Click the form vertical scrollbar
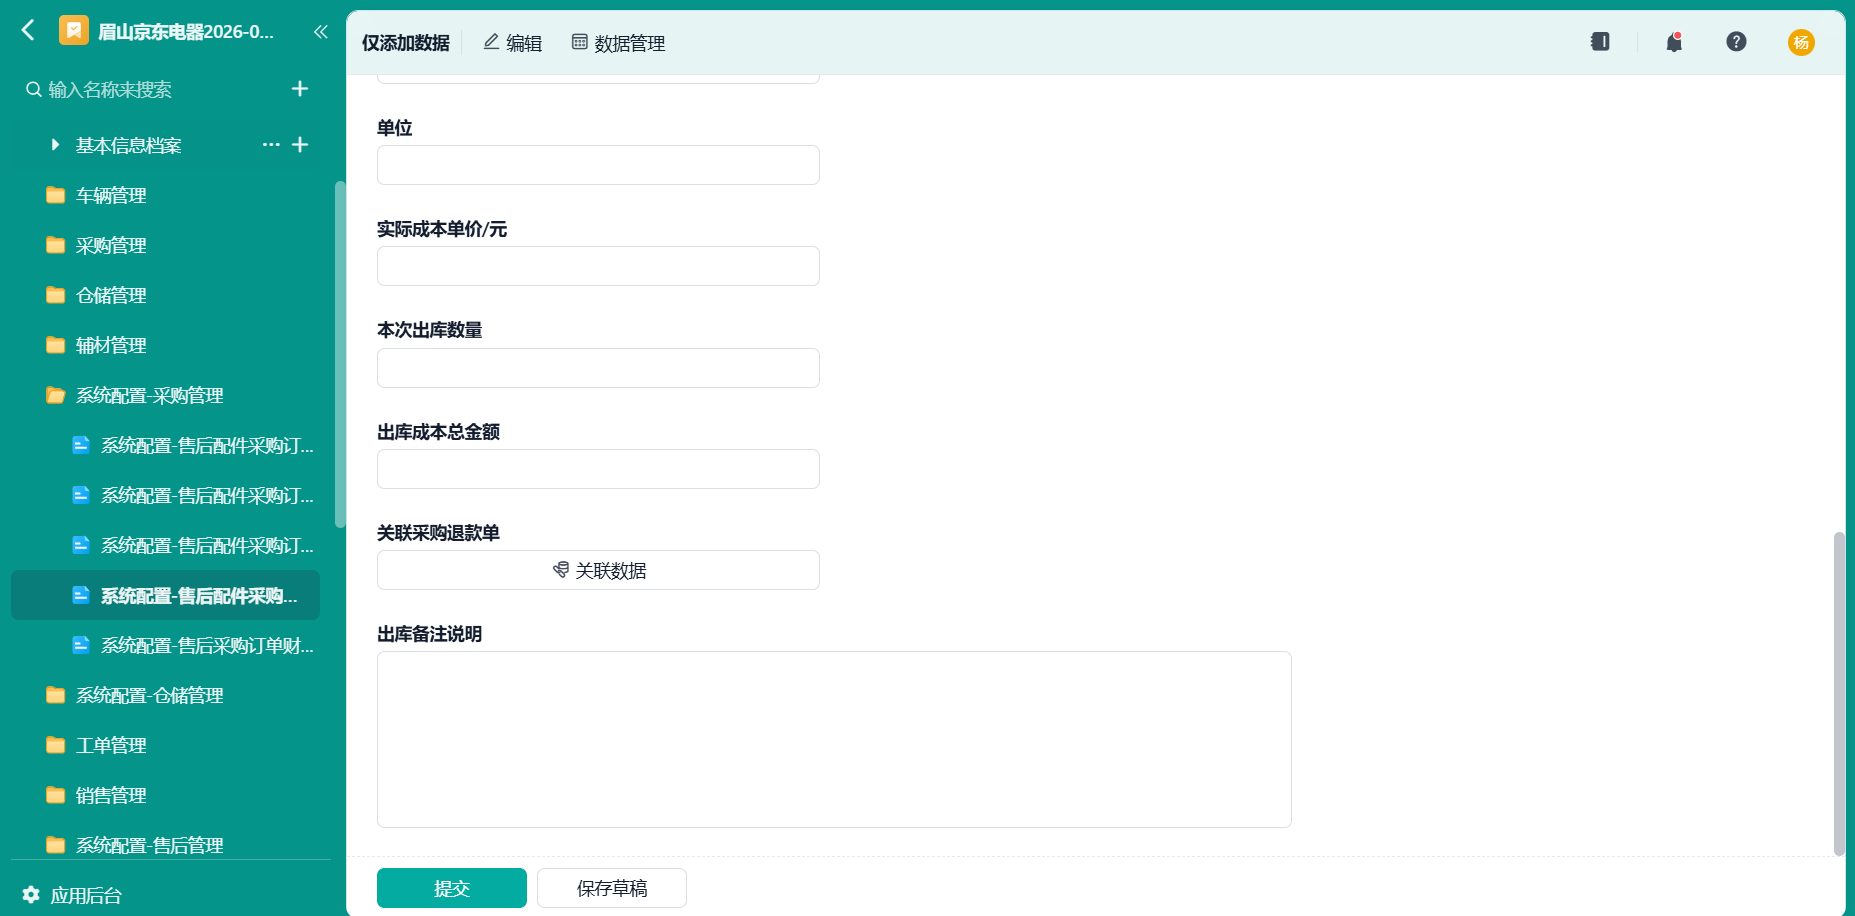The image size is (1855, 916). pyautogui.click(x=1838, y=694)
